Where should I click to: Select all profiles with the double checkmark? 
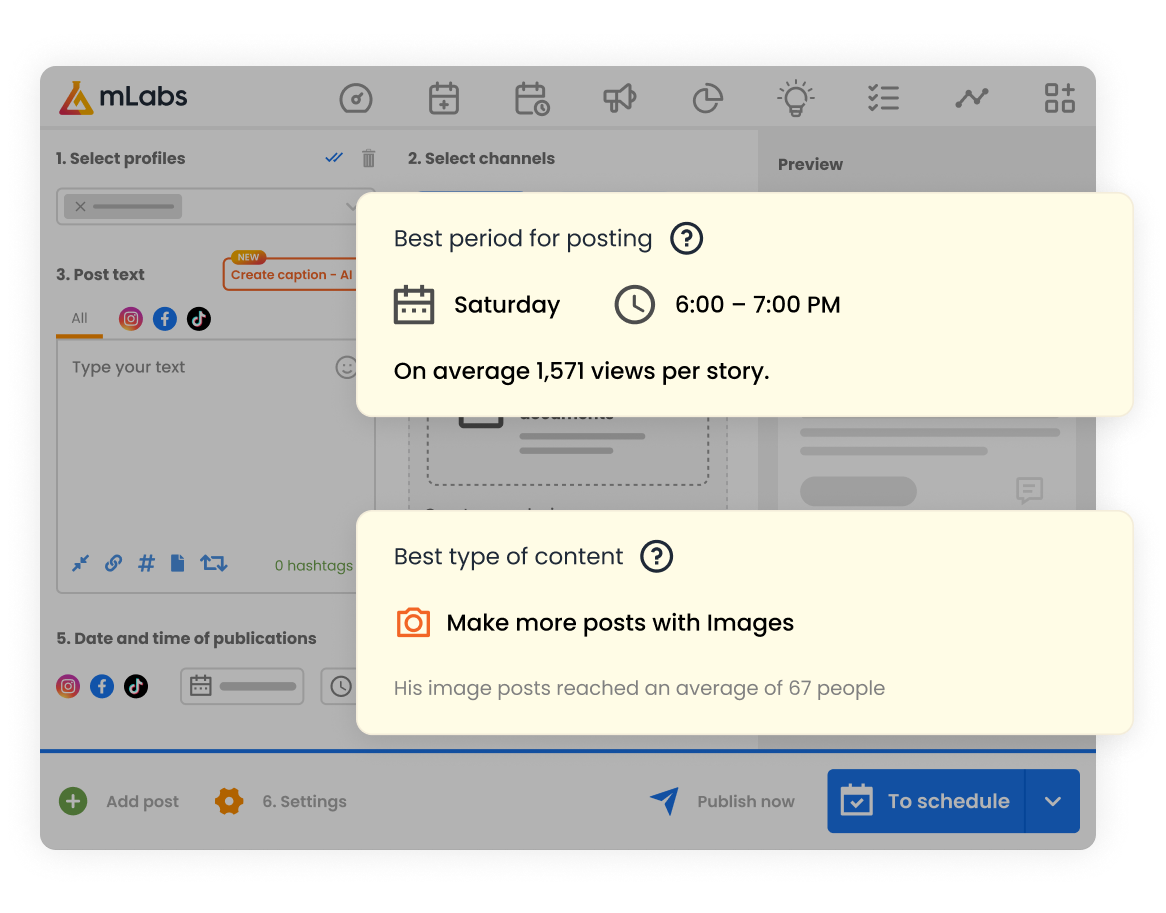[x=334, y=157]
